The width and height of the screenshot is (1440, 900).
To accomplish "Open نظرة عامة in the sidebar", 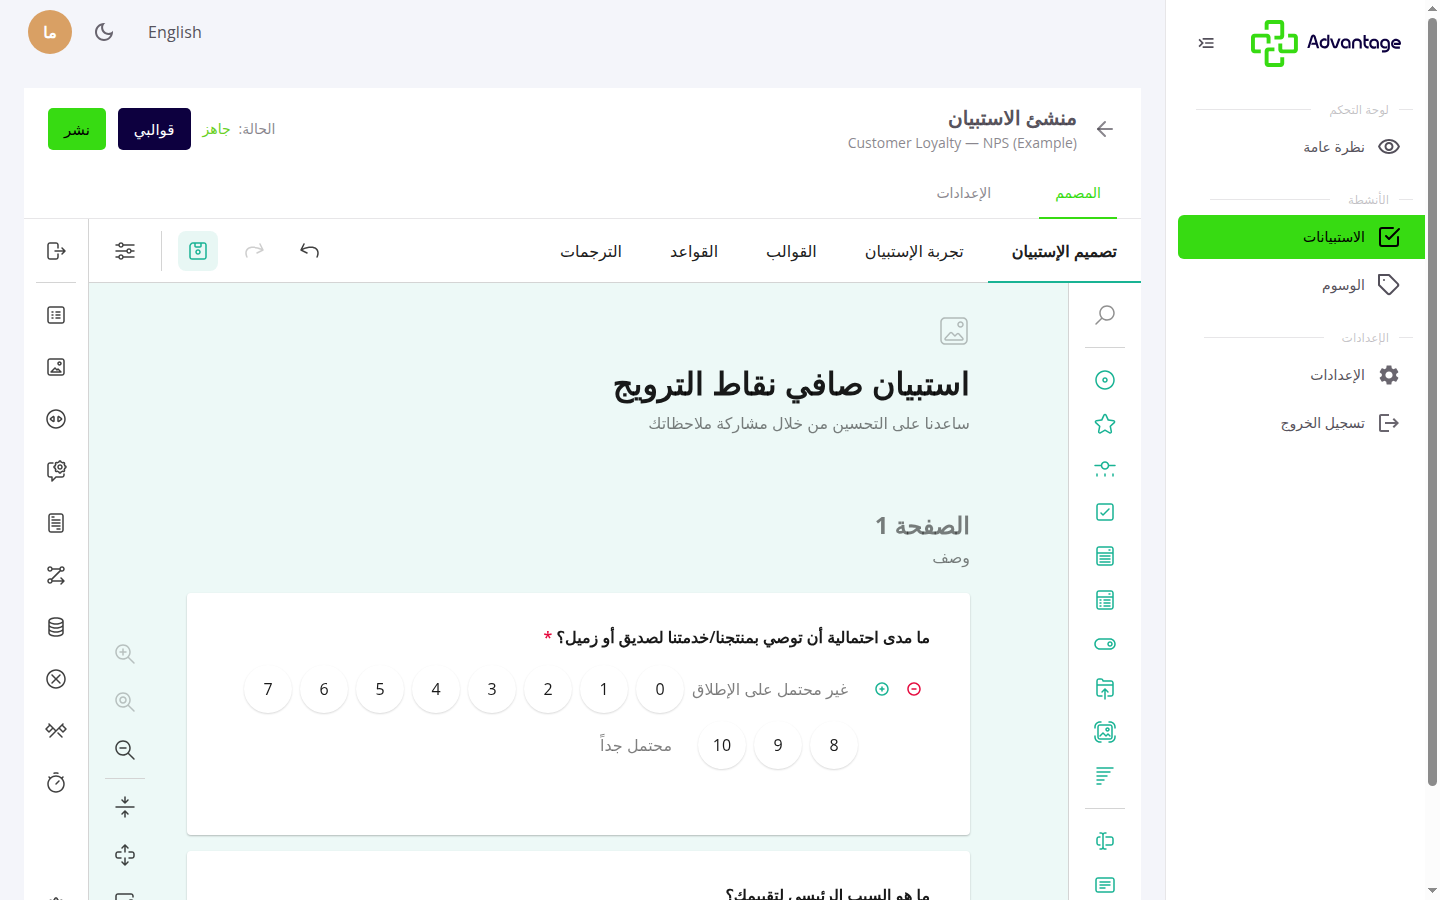I will pos(1302,147).
